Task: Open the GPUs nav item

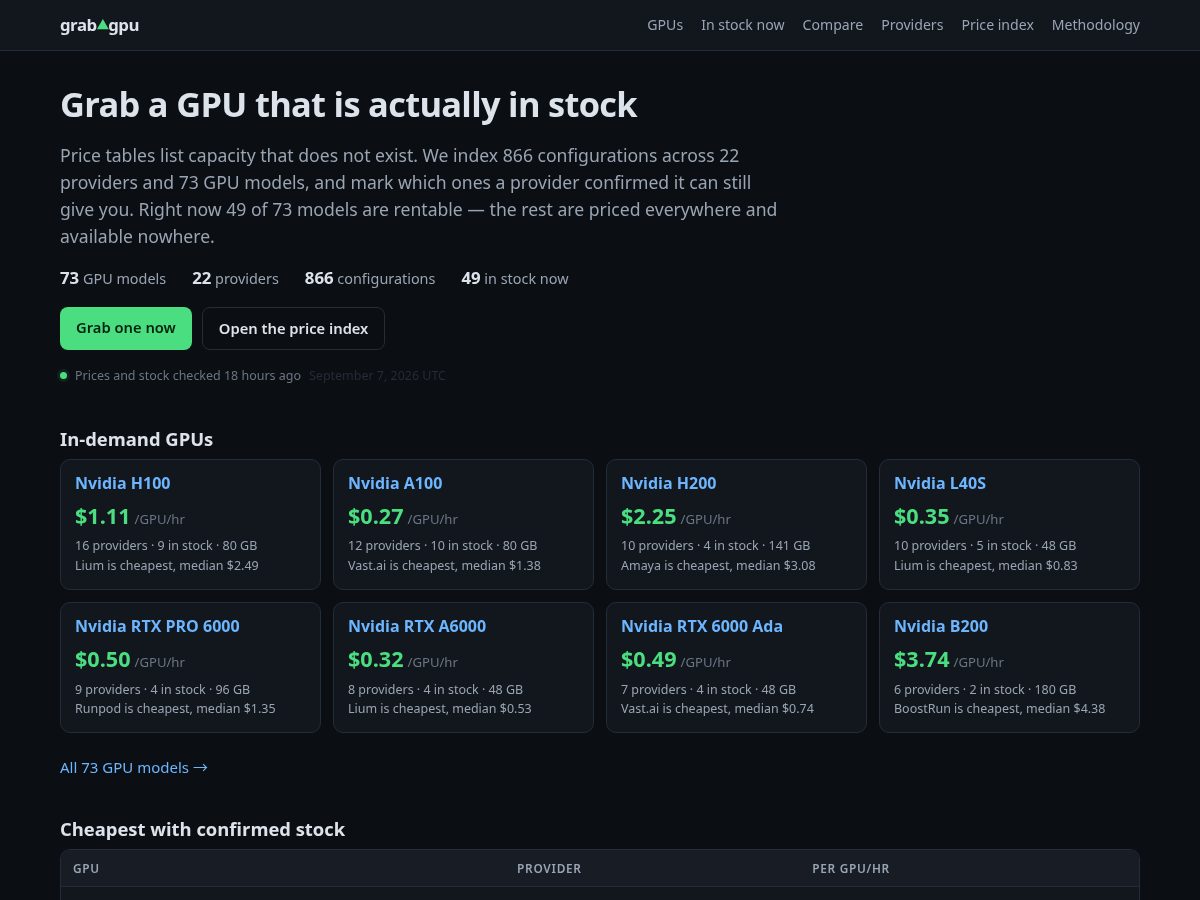Action: [665, 25]
